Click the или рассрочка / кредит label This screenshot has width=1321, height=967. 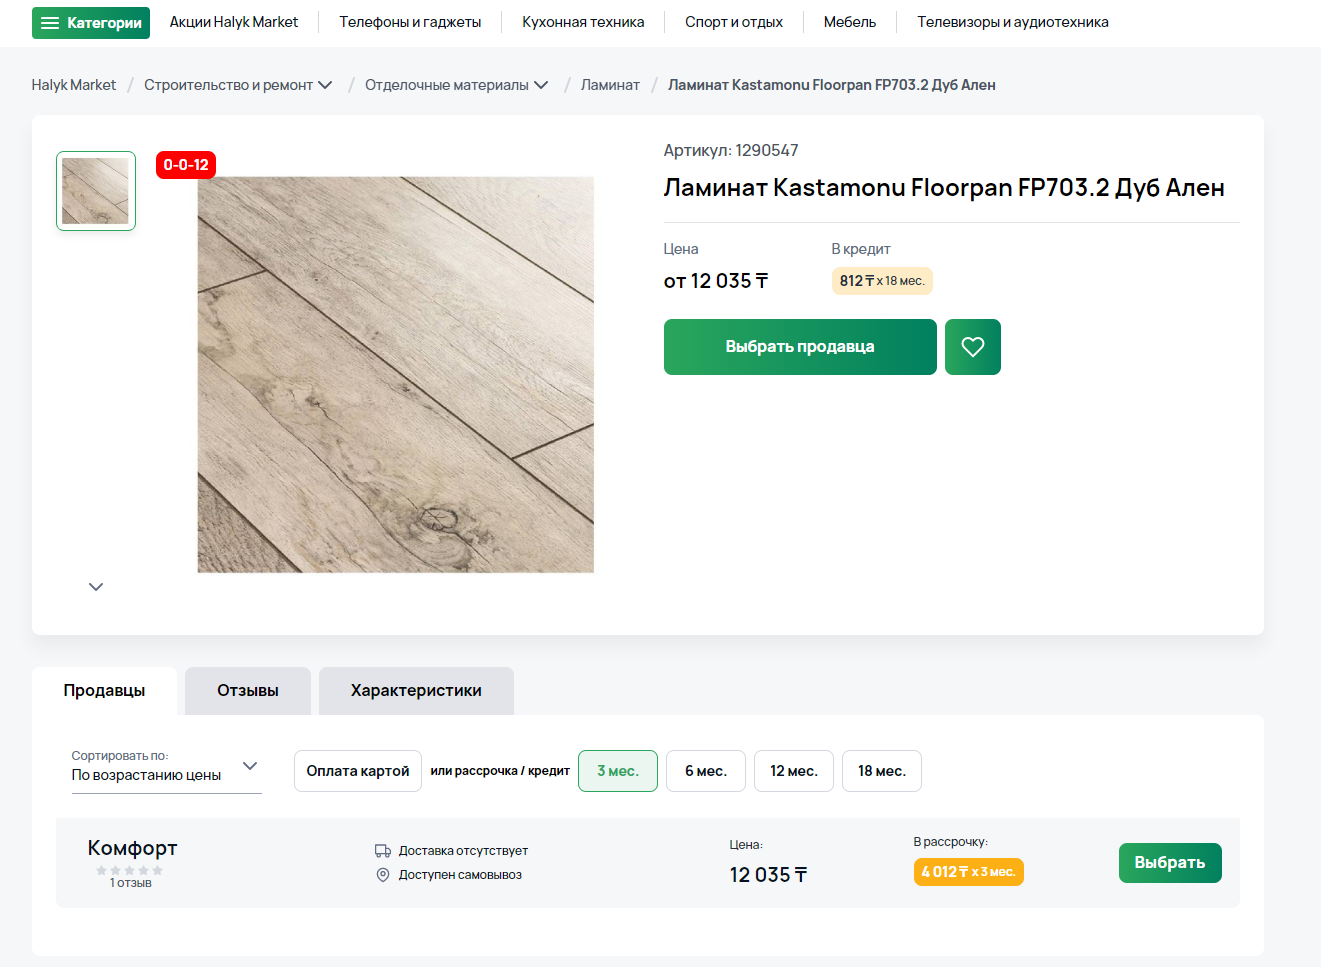pyautogui.click(x=500, y=771)
